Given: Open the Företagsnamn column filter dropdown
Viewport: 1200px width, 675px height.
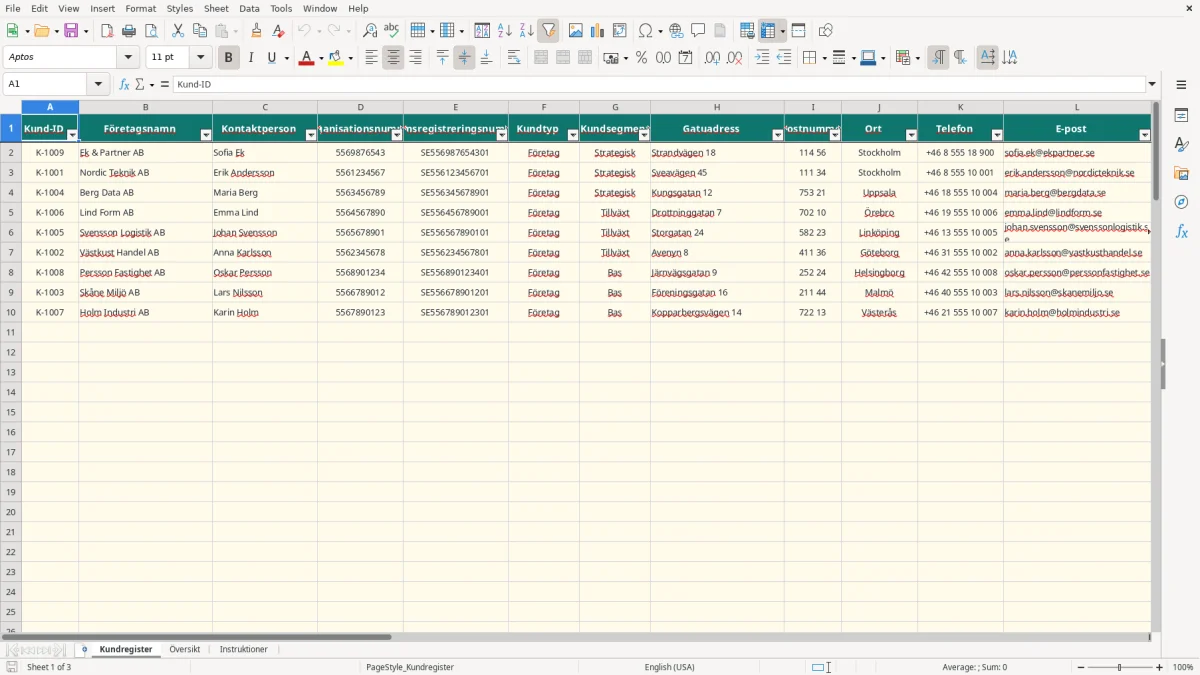Looking at the screenshot, I should (x=206, y=135).
